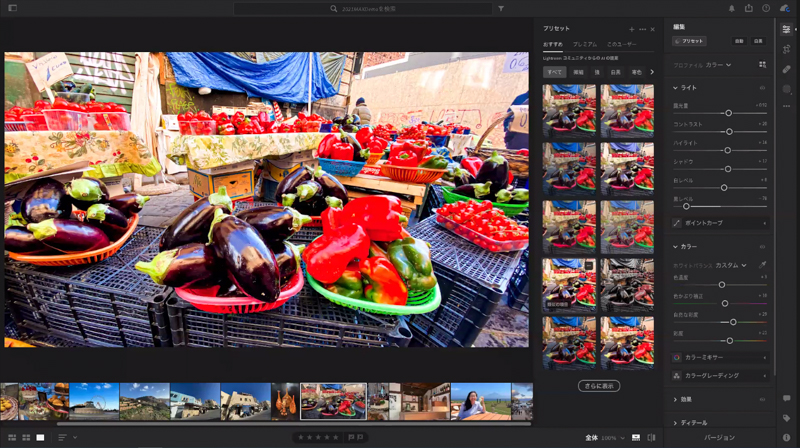Pick the white balance eyedropper
The image size is (800, 448).
click(x=762, y=265)
